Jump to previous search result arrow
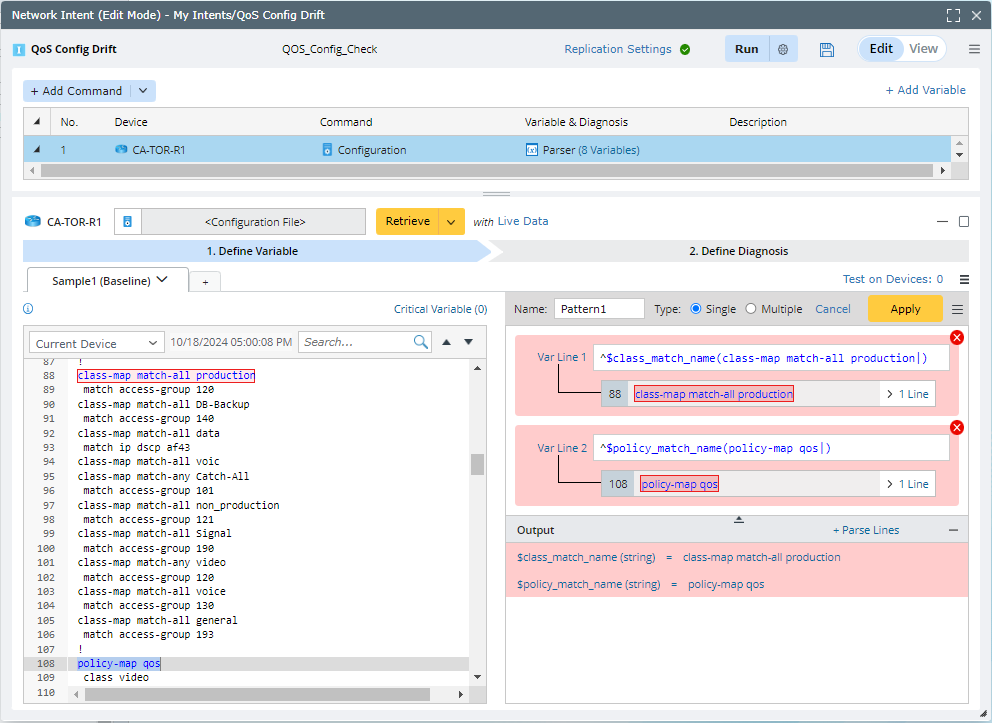992x723 pixels. (x=447, y=342)
